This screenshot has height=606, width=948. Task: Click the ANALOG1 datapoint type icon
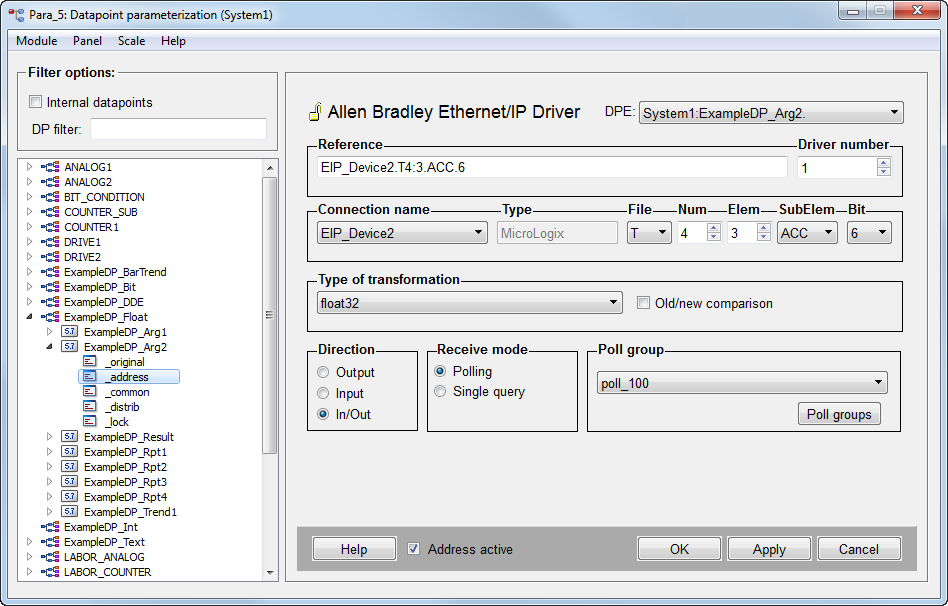pos(49,167)
